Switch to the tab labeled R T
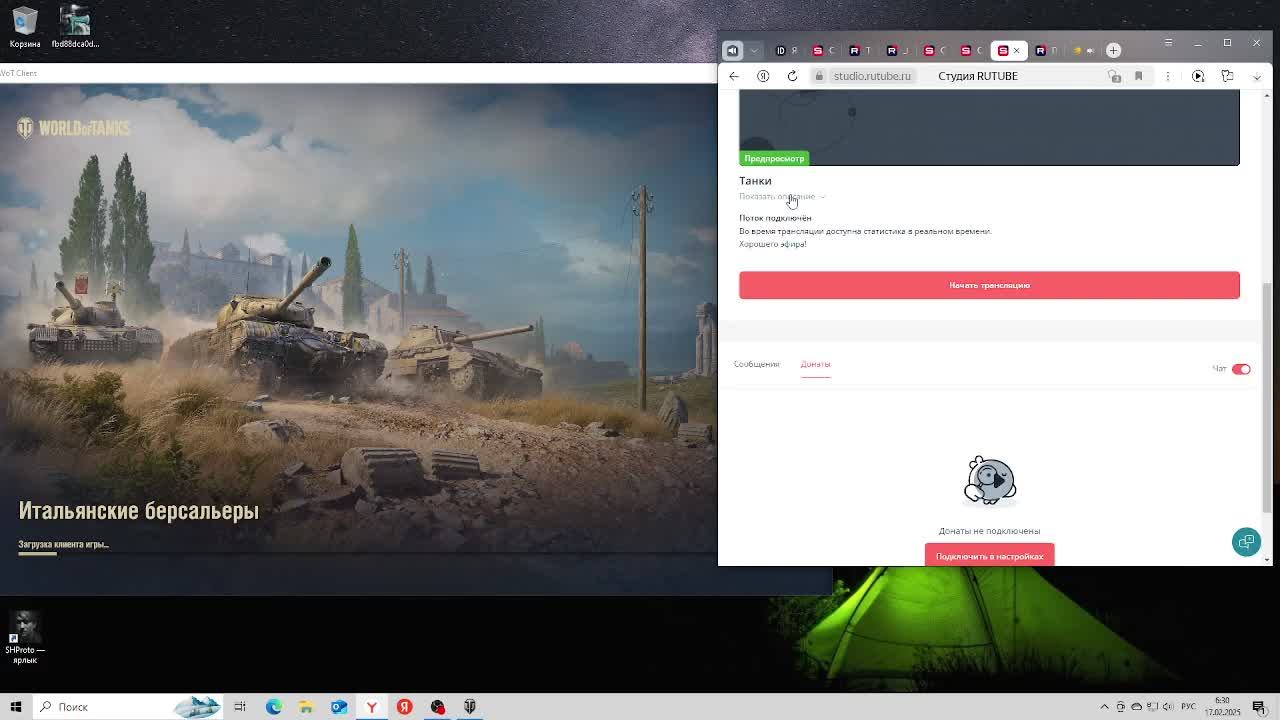The height and width of the screenshot is (720, 1280). point(860,50)
